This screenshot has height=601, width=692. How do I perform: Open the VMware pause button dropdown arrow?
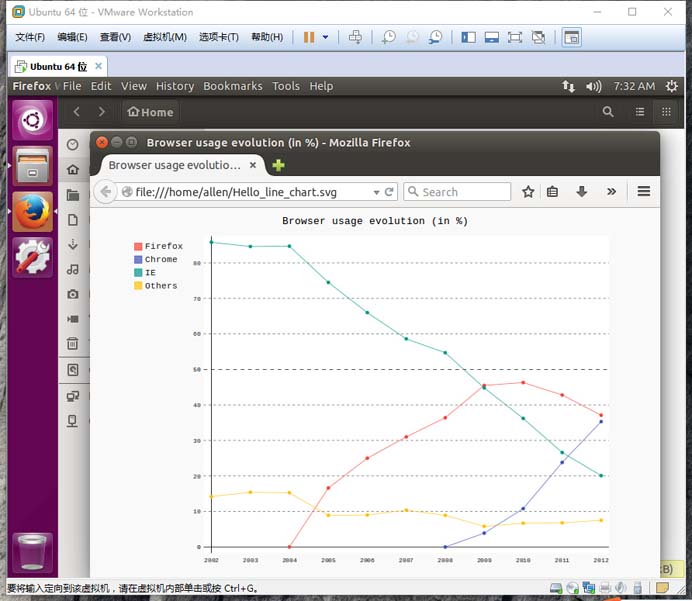click(325, 38)
